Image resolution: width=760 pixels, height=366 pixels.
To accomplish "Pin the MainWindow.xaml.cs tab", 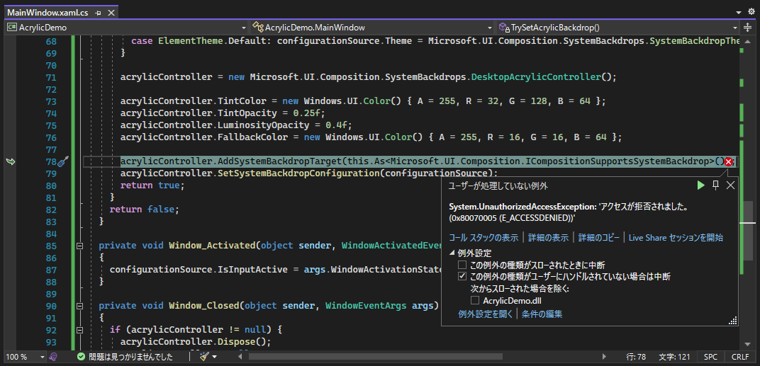I will coord(99,13).
